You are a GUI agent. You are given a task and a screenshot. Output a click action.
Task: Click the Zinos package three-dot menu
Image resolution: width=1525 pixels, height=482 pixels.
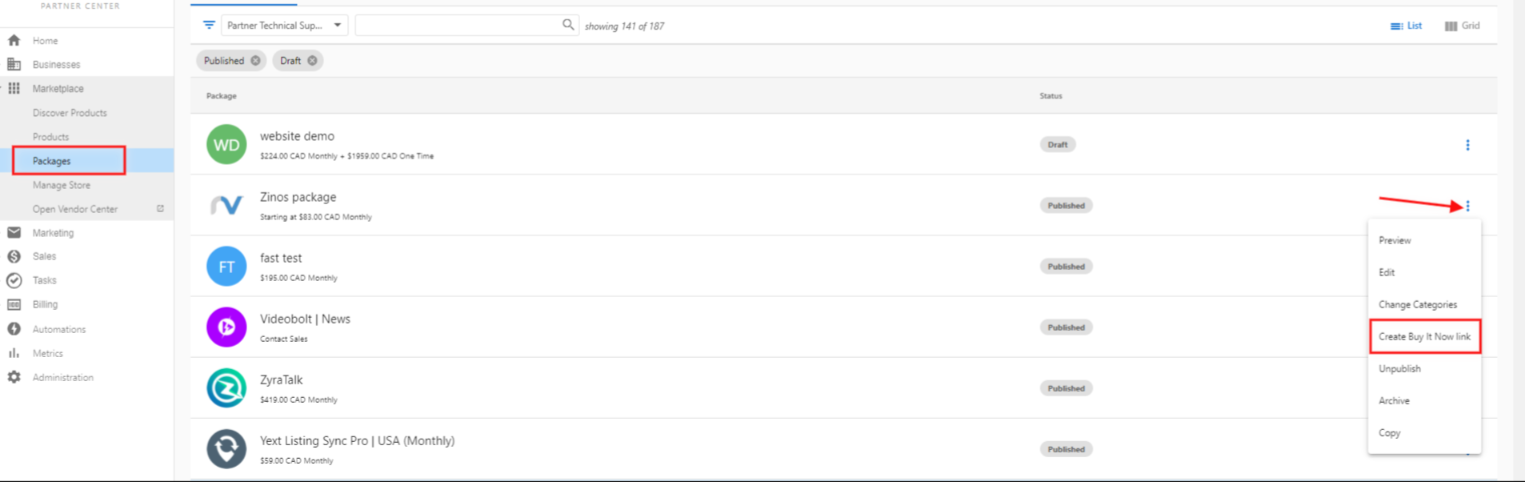1467,206
